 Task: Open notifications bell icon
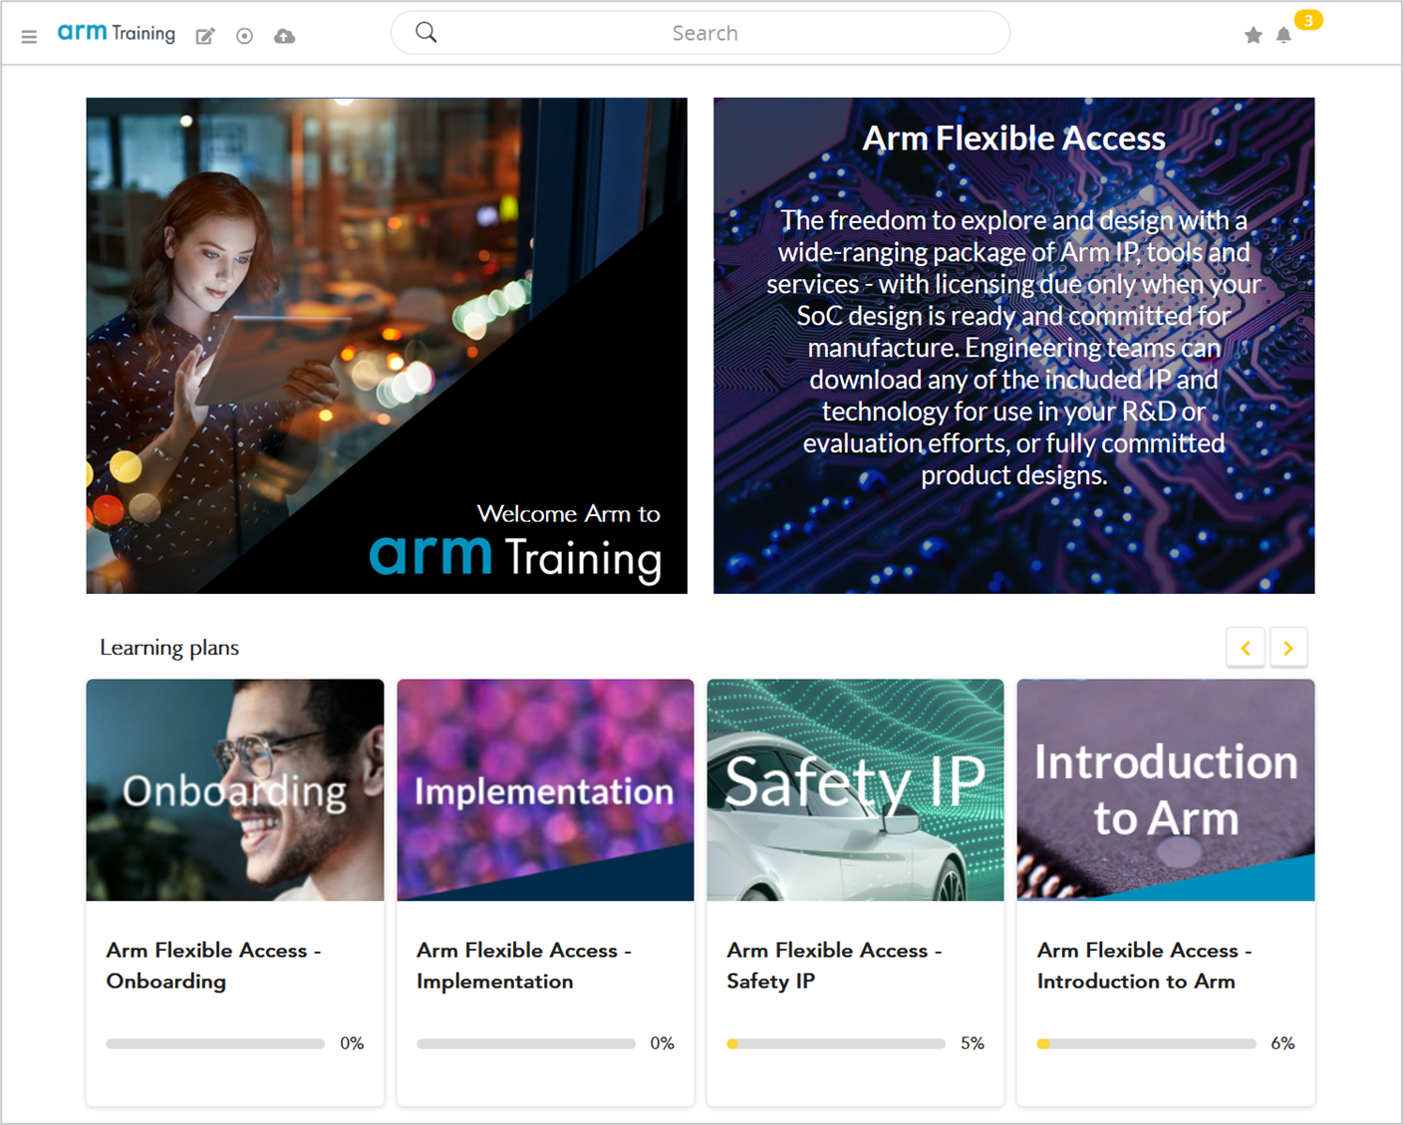pos(1284,36)
